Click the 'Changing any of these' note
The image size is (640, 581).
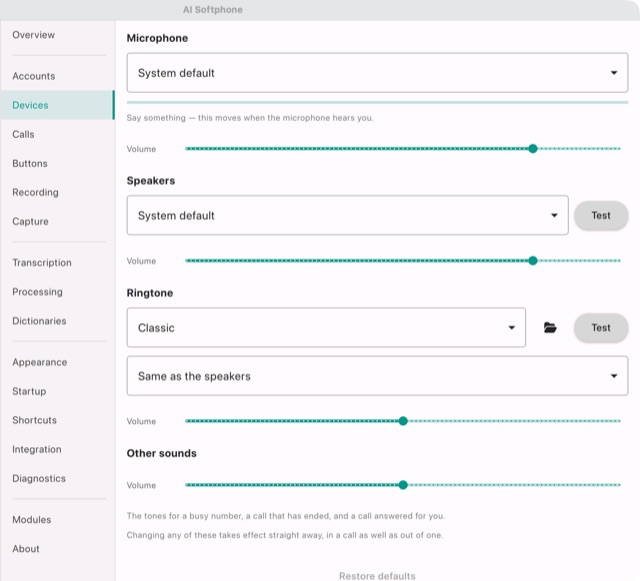[x=284, y=535]
